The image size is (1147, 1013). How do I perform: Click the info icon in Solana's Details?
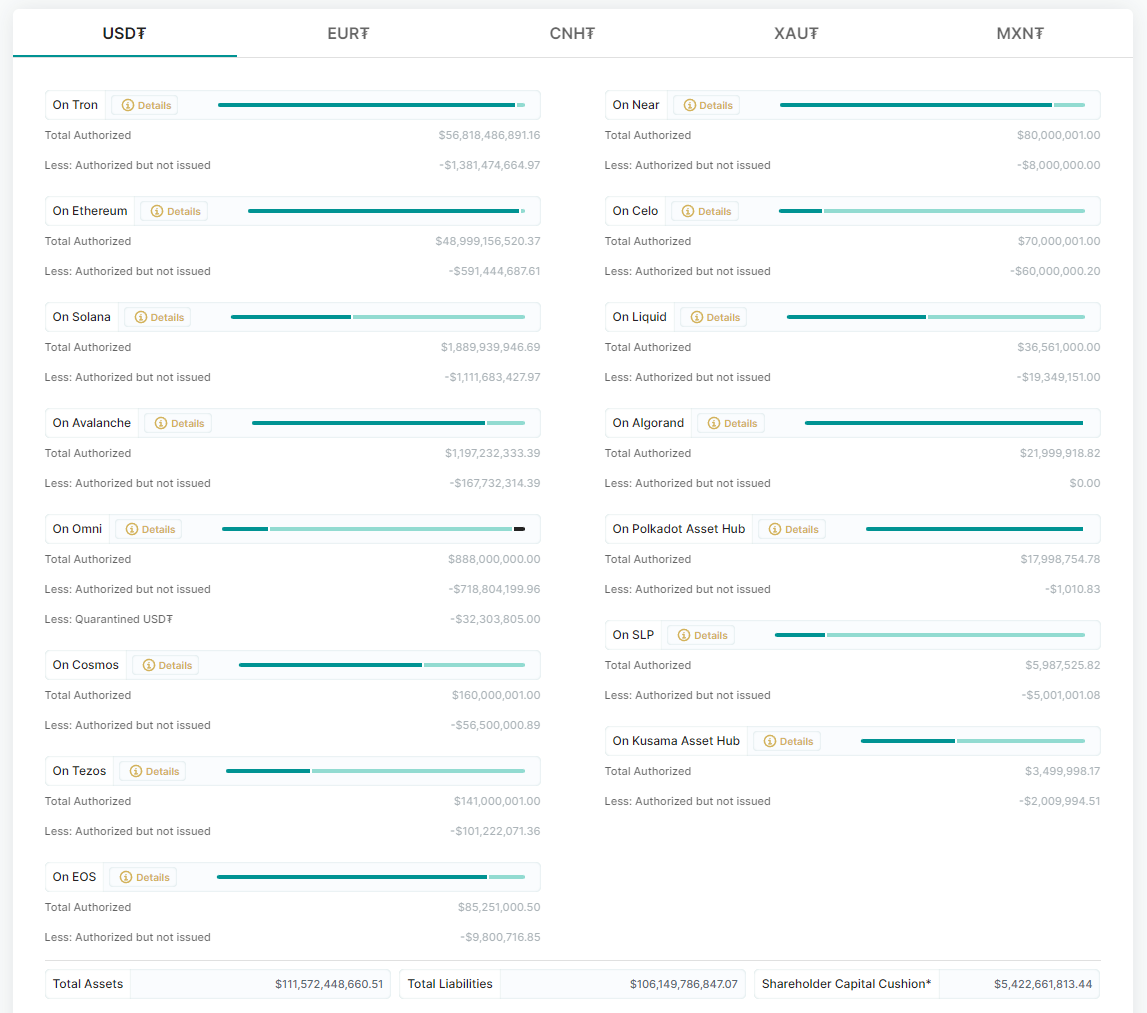click(x=141, y=318)
